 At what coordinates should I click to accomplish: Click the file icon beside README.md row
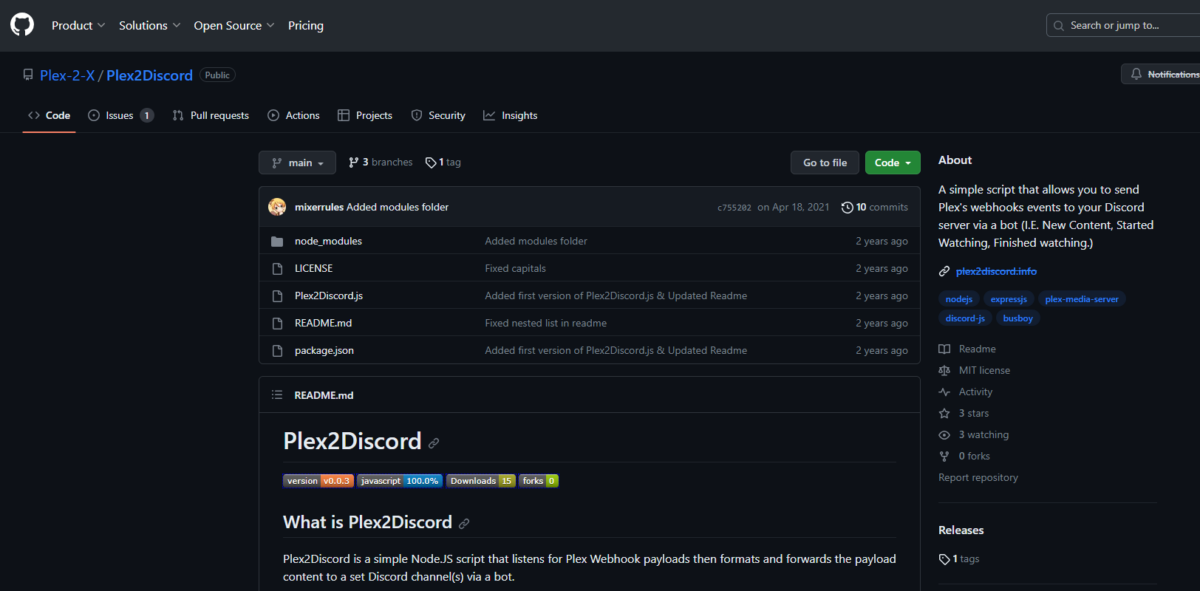pyautogui.click(x=277, y=323)
